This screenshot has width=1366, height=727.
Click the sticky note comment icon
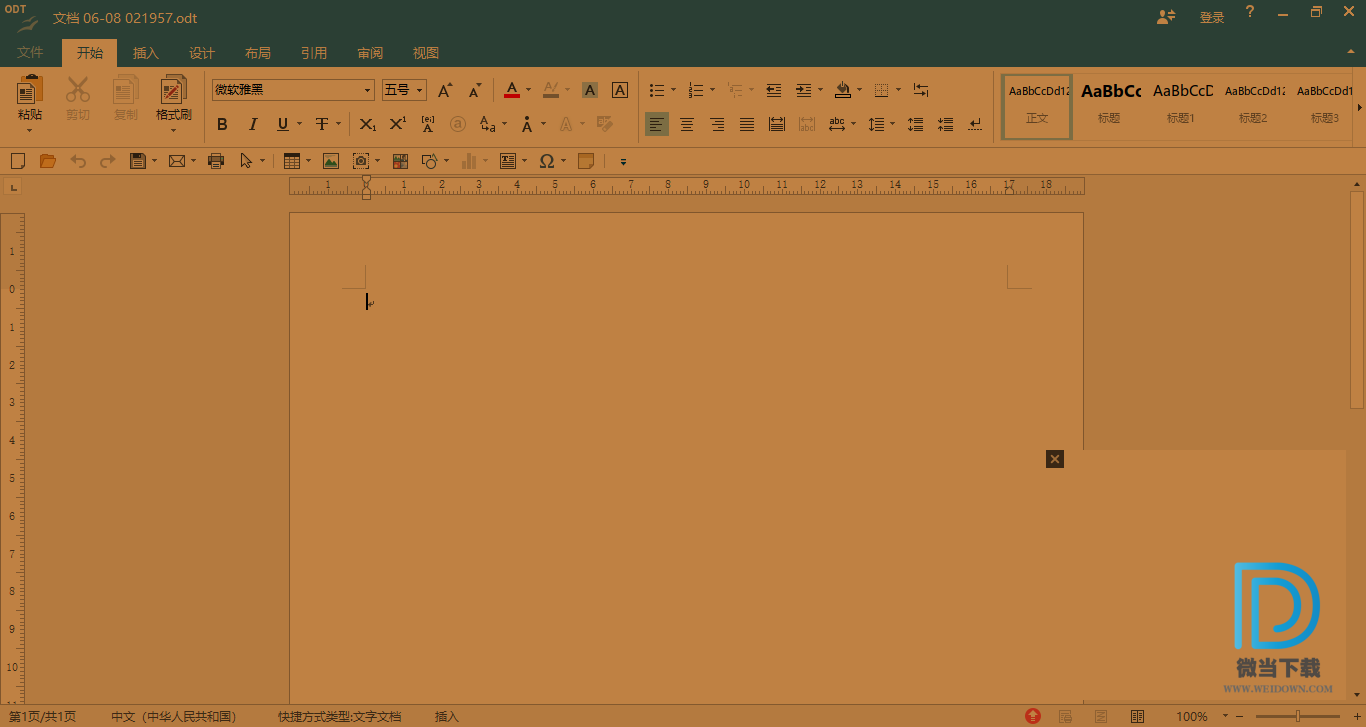(586, 160)
